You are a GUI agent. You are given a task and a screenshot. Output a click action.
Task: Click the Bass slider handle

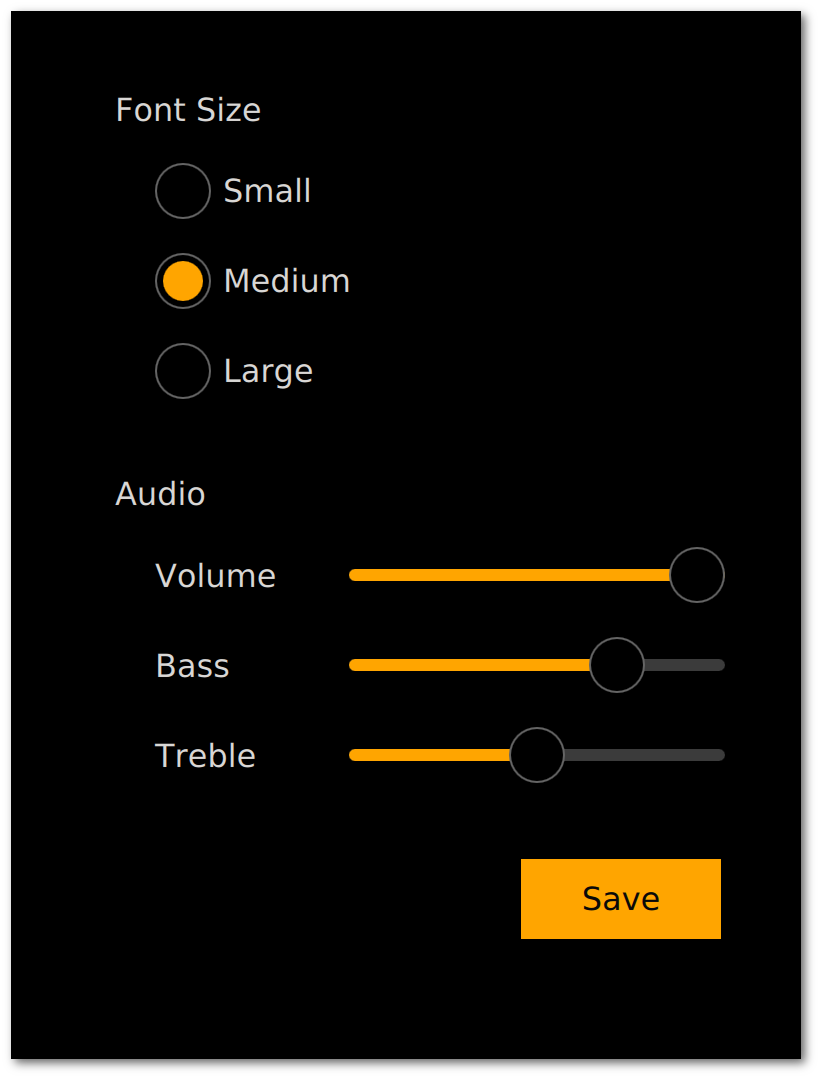click(x=616, y=664)
